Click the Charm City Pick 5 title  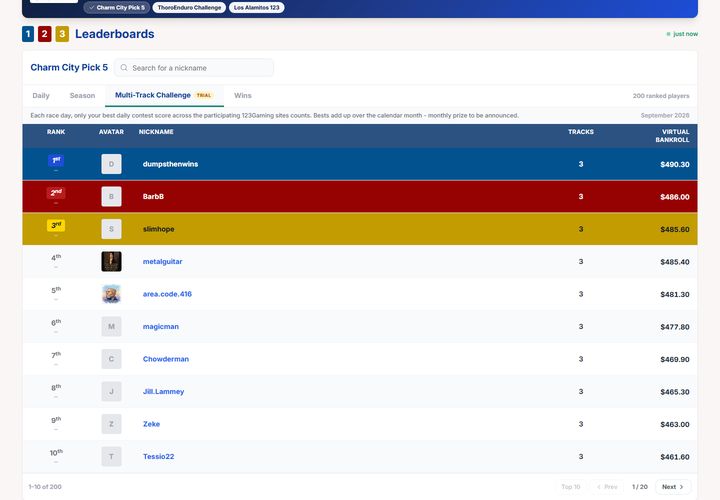[x=69, y=67]
